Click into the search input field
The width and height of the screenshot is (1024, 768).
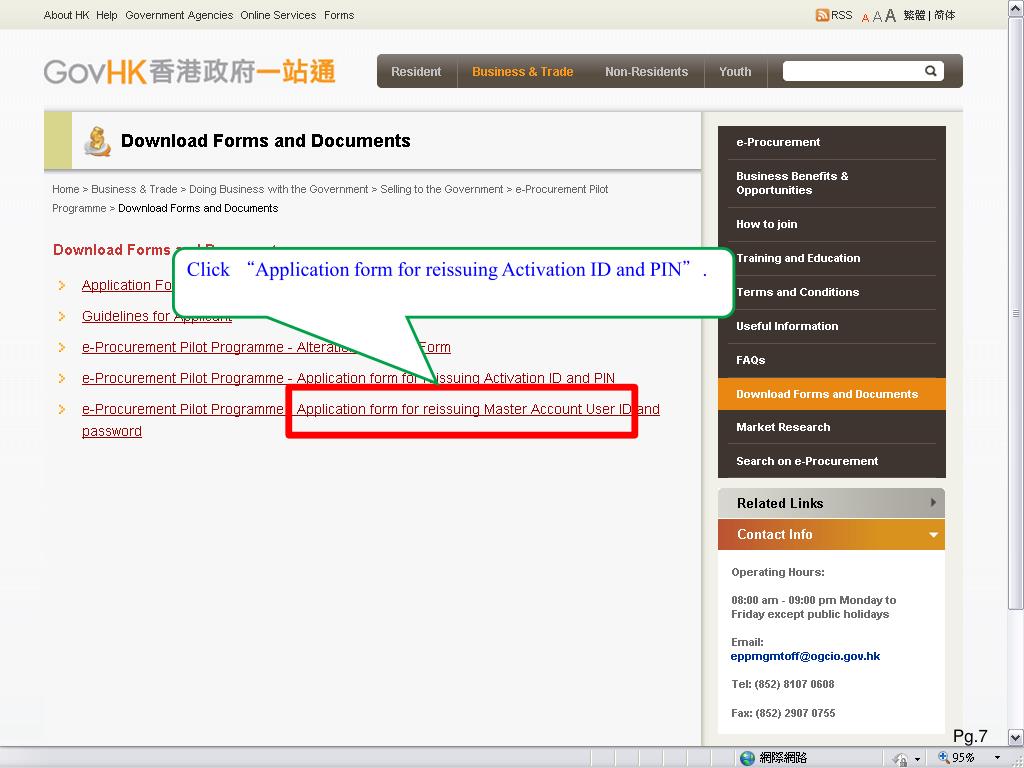coord(852,71)
